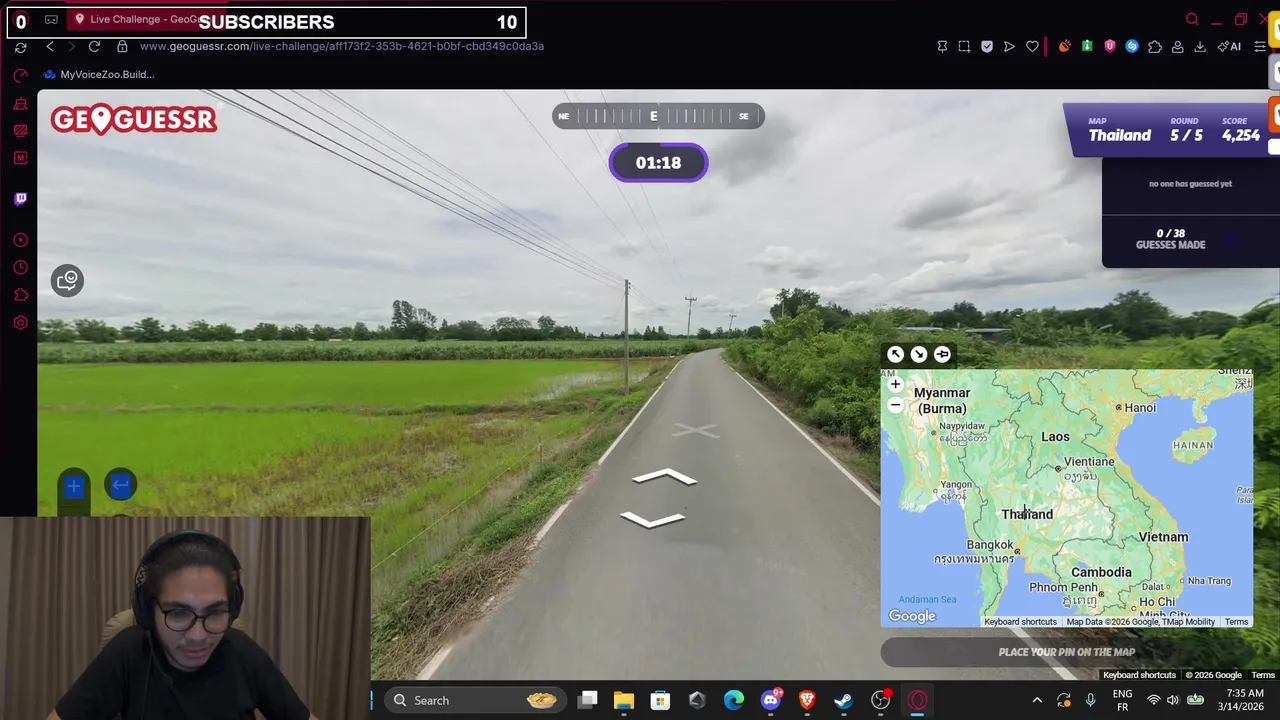Zoom in on the guess map
Viewport: 1280px width, 720px height.
click(895, 384)
